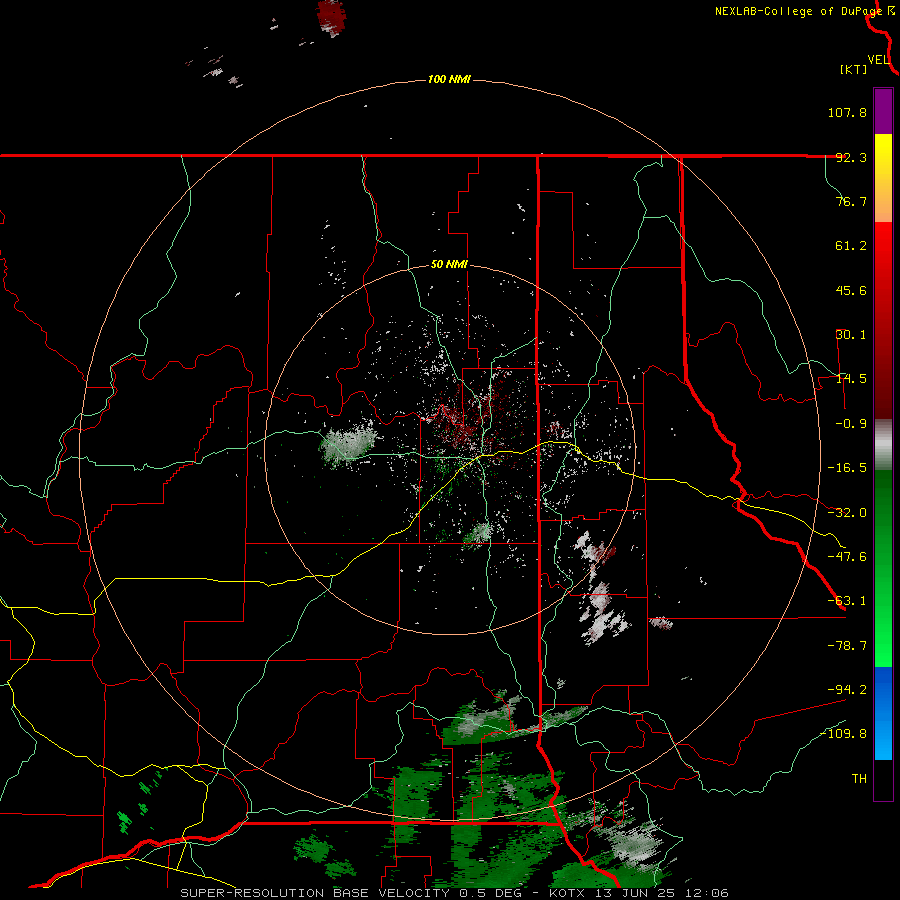Select the -16.5 velocity scale value
The height and width of the screenshot is (900, 900).
tap(847, 468)
